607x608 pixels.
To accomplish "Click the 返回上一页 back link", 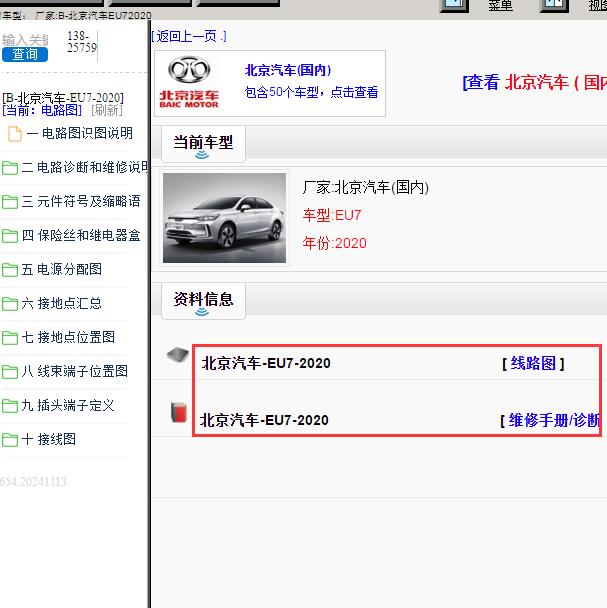I will [x=188, y=36].
